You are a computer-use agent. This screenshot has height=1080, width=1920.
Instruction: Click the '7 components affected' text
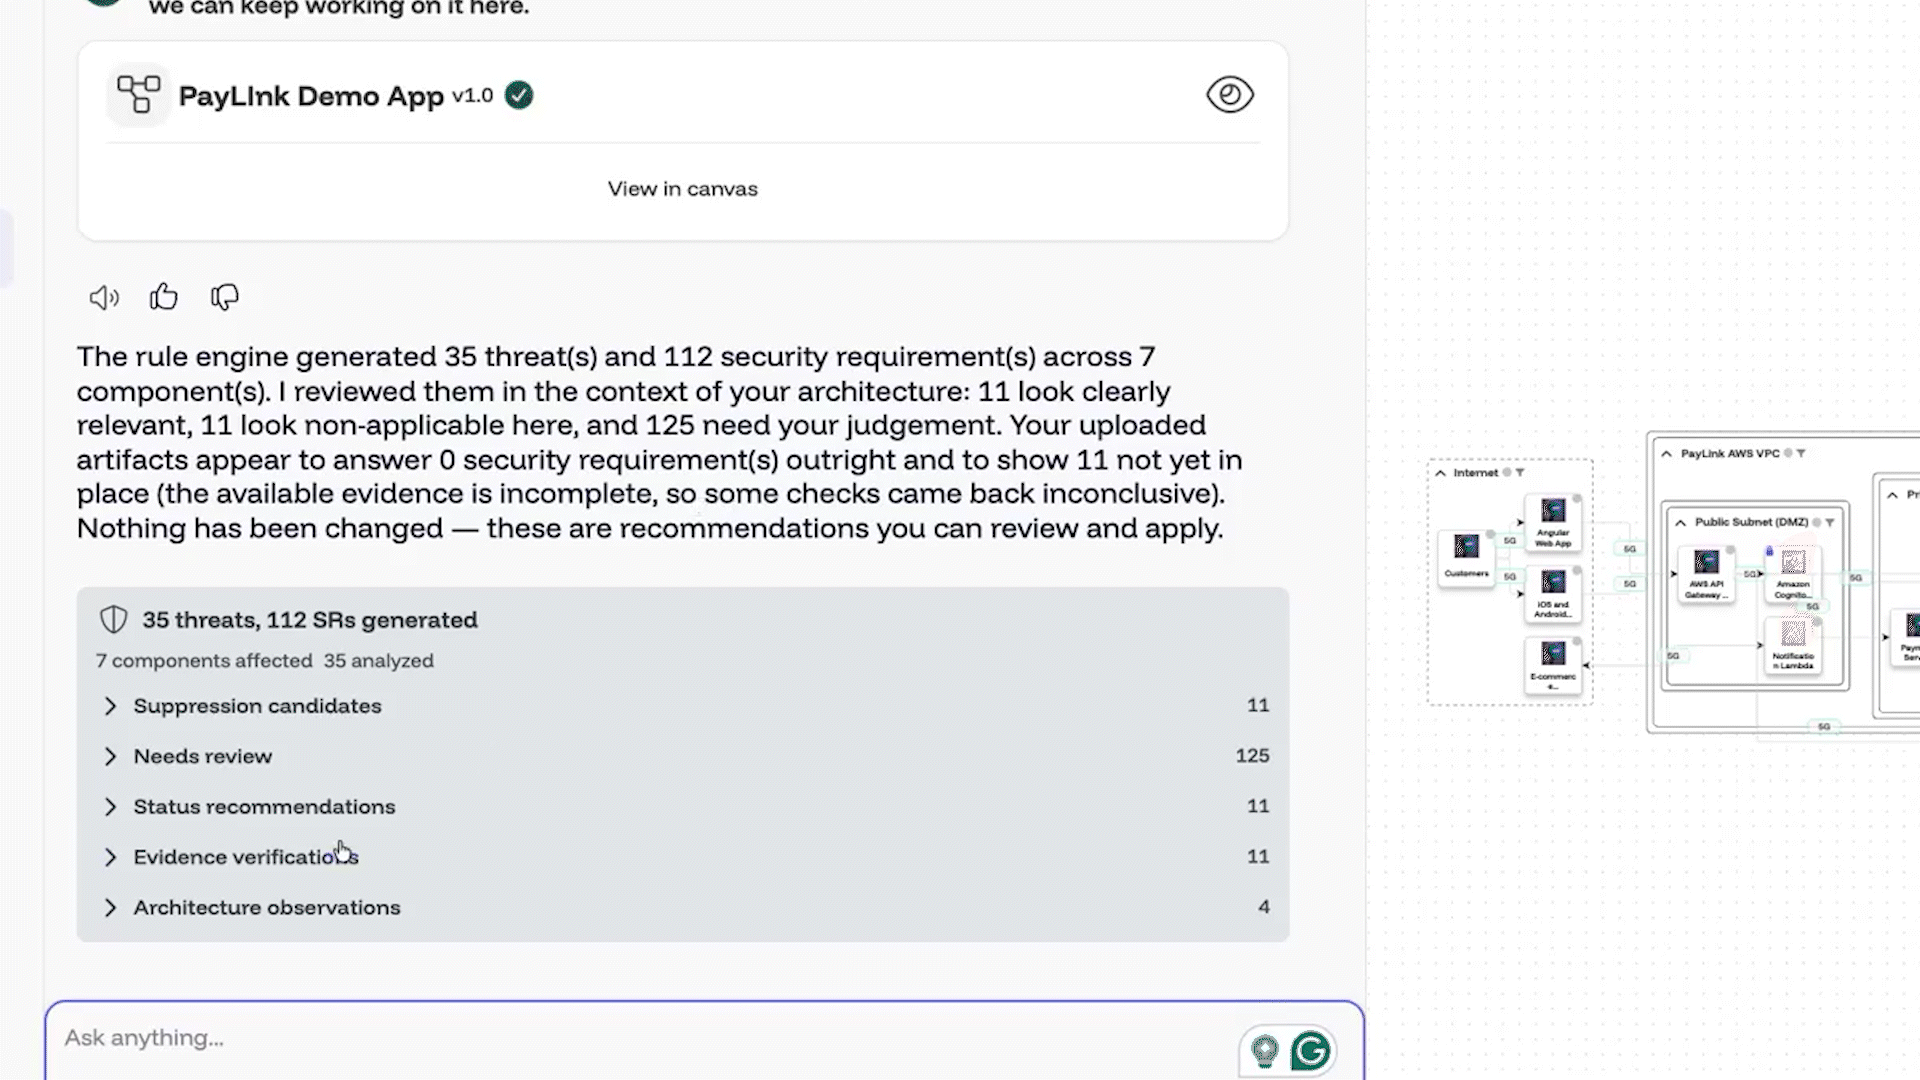coord(204,661)
